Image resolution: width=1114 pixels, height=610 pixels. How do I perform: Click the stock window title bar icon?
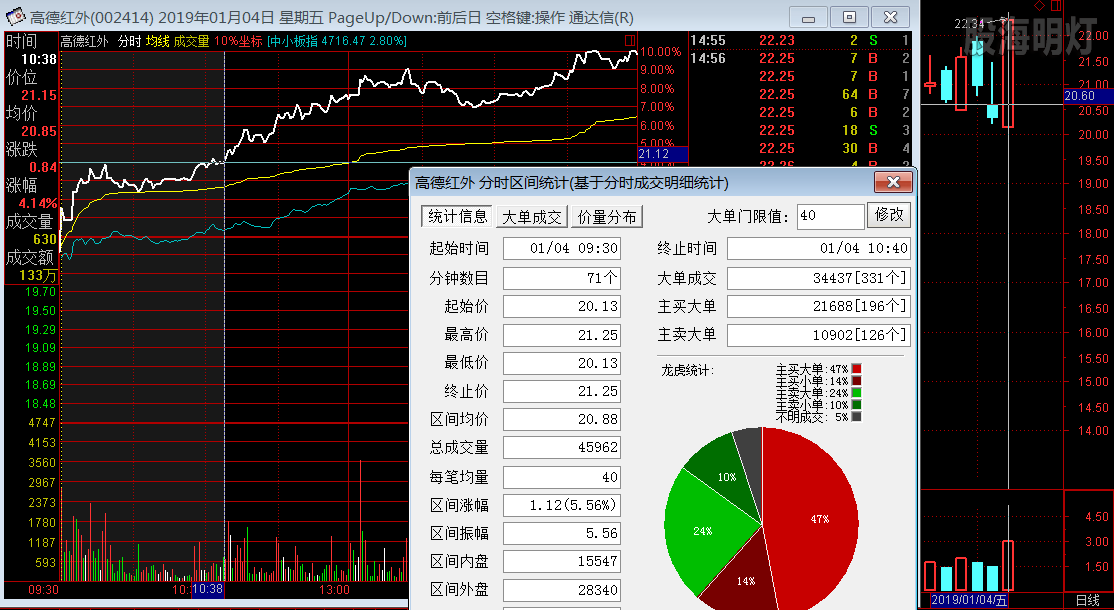click(x=16, y=17)
